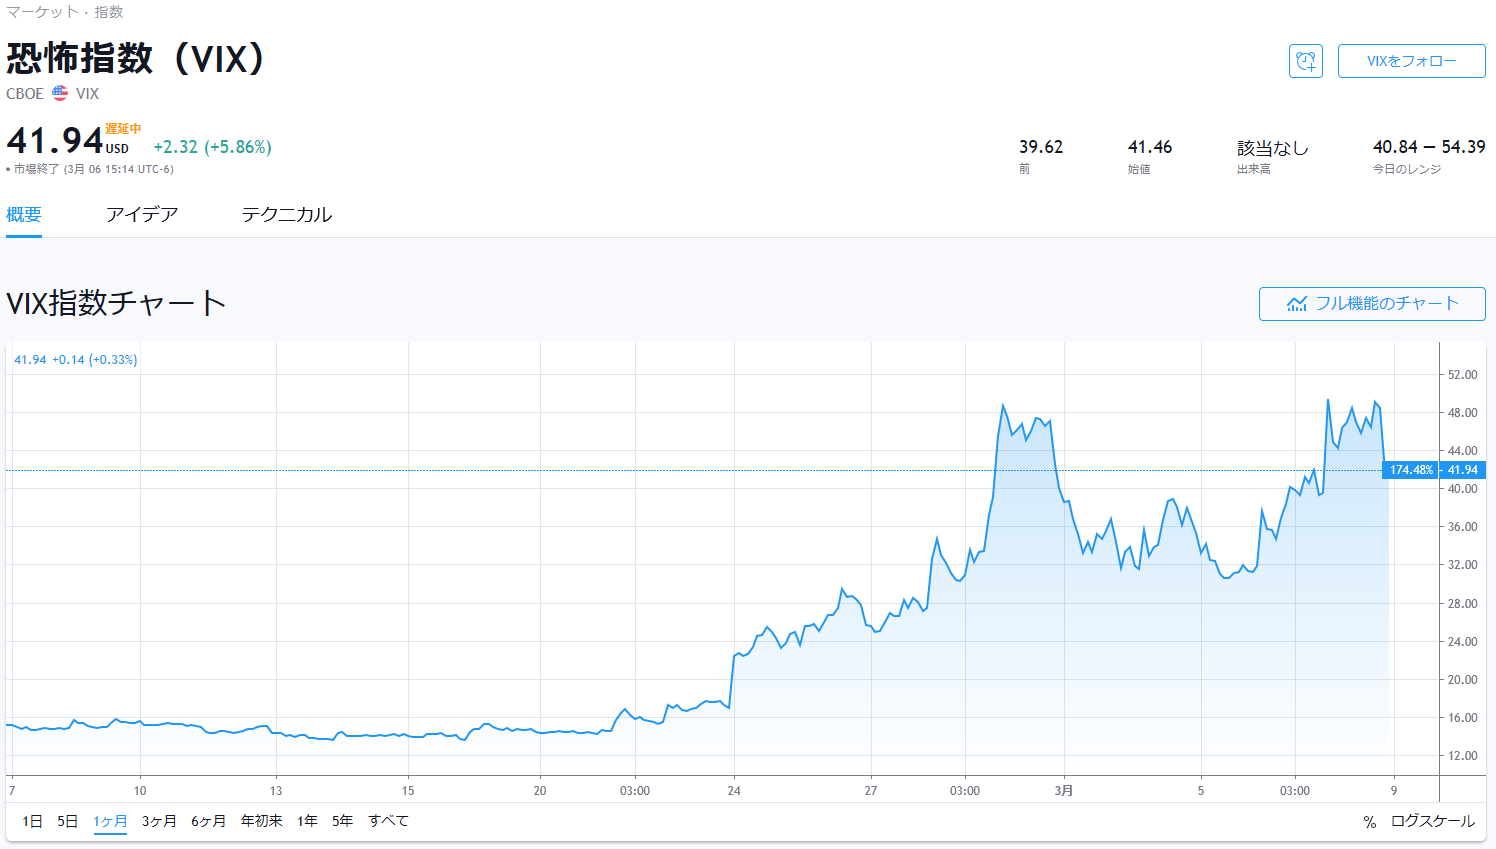Toggle the % percent scale option
The height and width of the screenshot is (849, 1496).
[1369, 821]
